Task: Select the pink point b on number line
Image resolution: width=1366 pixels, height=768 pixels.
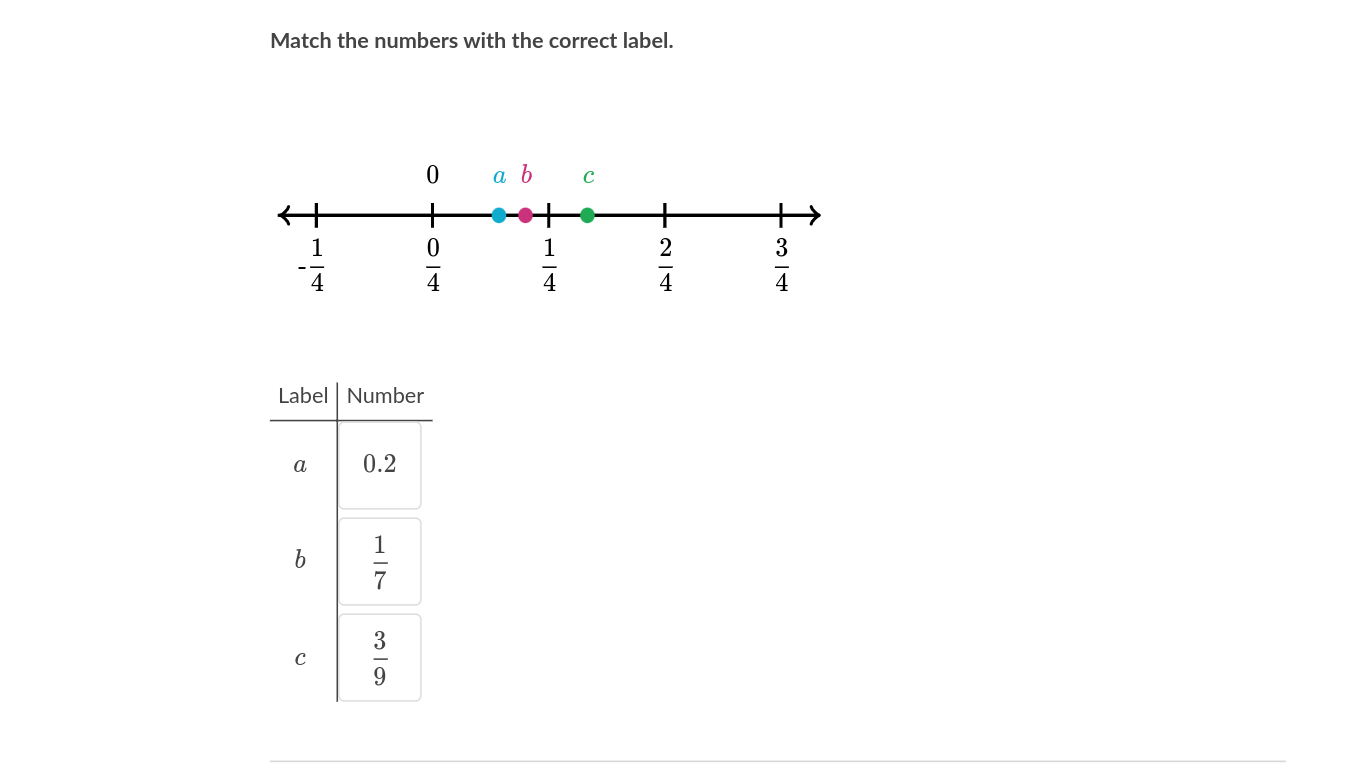Action: click(526, 215)
